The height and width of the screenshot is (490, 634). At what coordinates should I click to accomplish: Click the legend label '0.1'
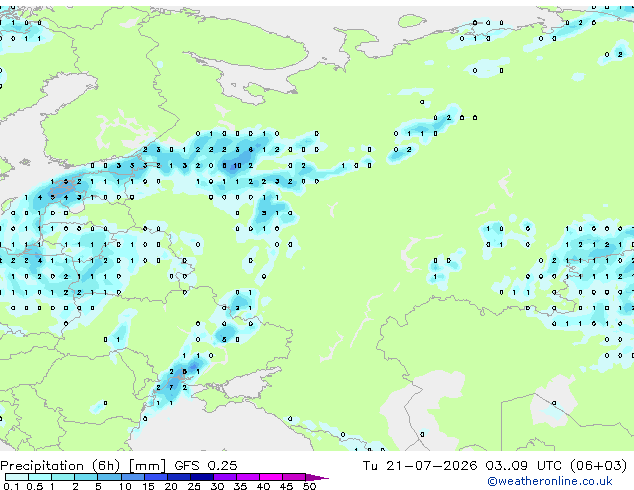pyautogui.click(x=11, y=486)
